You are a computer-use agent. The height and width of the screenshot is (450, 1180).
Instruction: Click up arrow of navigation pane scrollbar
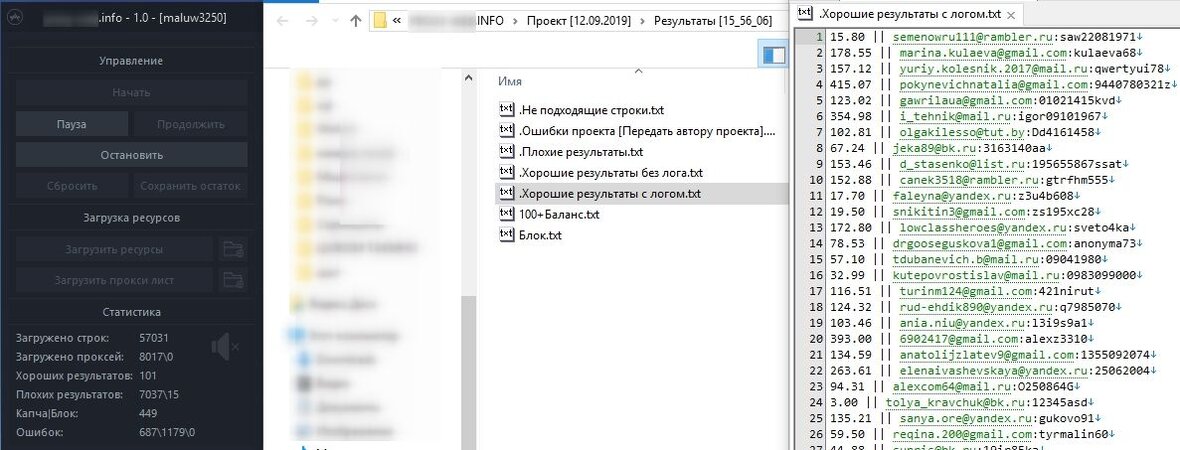click(468, 77)
